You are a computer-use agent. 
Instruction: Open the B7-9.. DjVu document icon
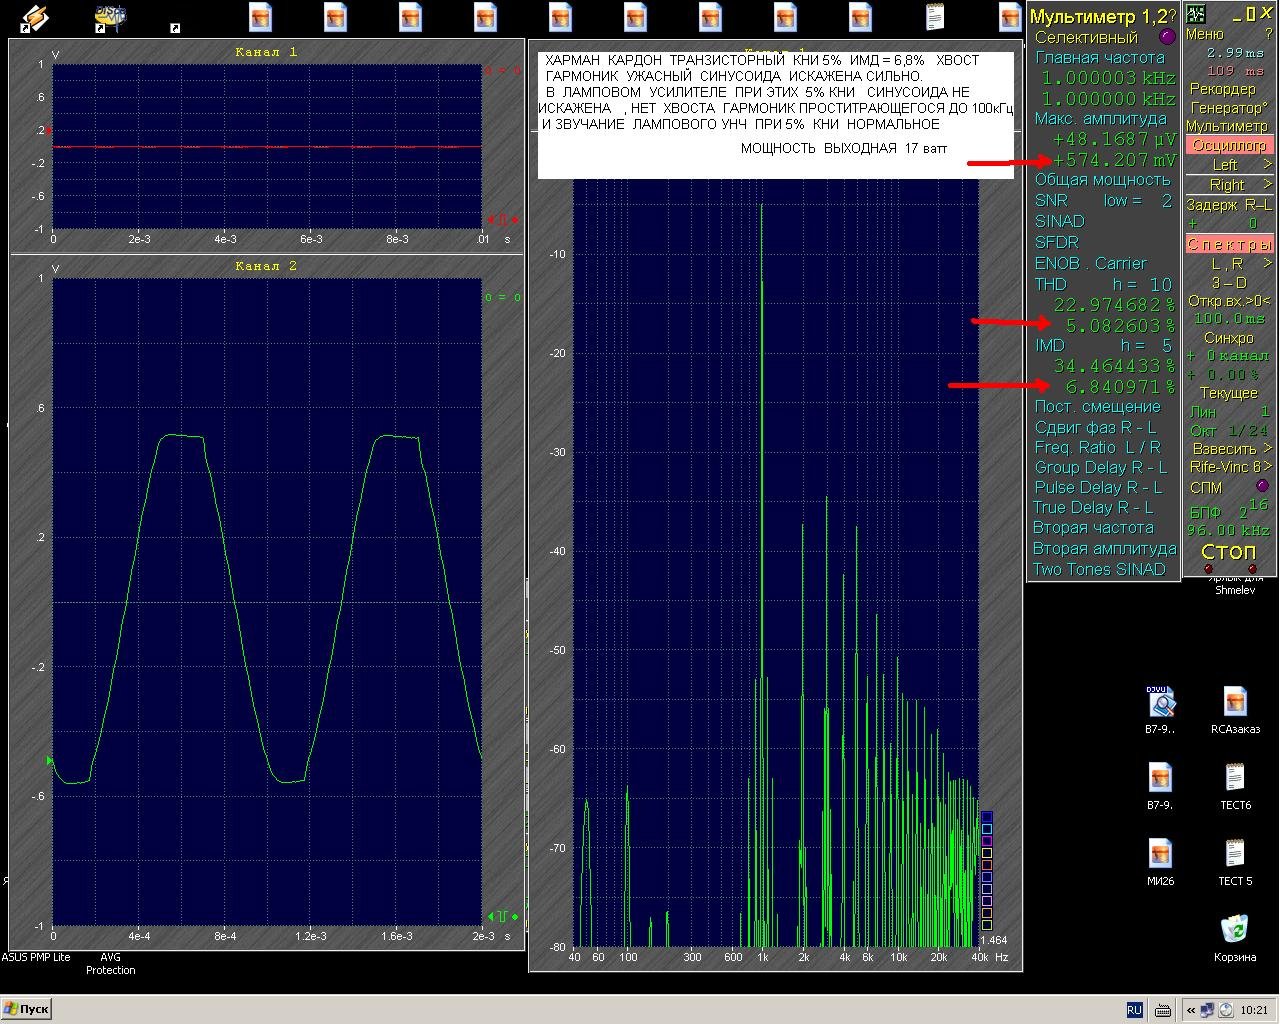pos(1161,703)
